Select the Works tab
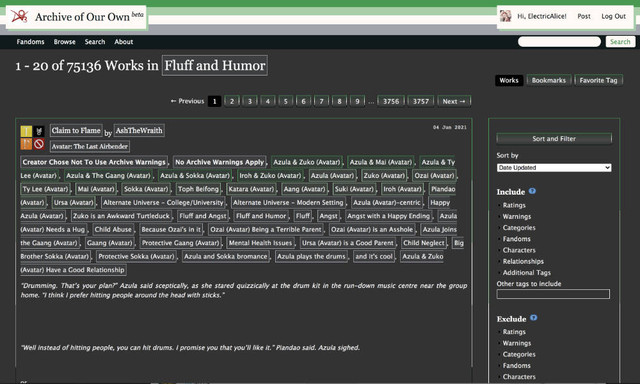This screenshot has height=384, width=640. click(509, 80)
